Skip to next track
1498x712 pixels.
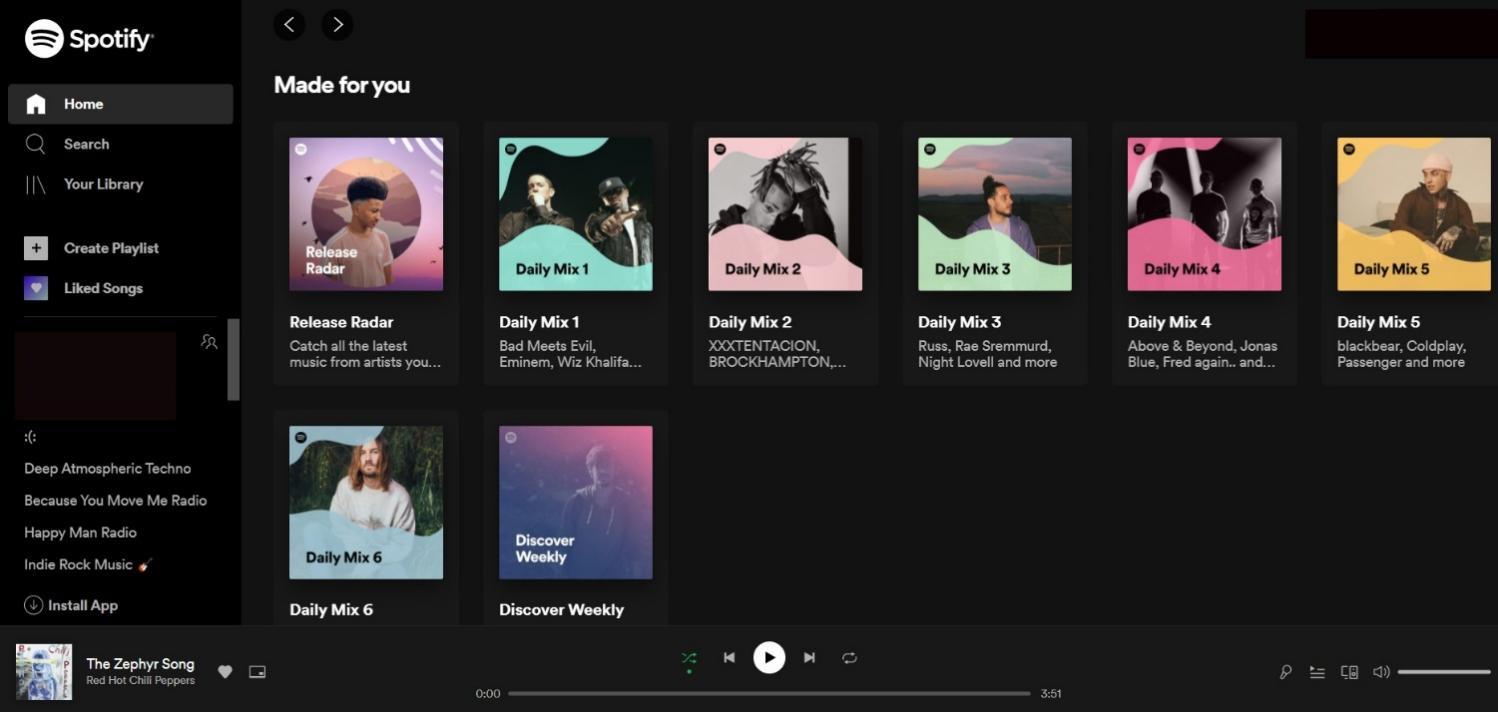(x=809, y=658)
